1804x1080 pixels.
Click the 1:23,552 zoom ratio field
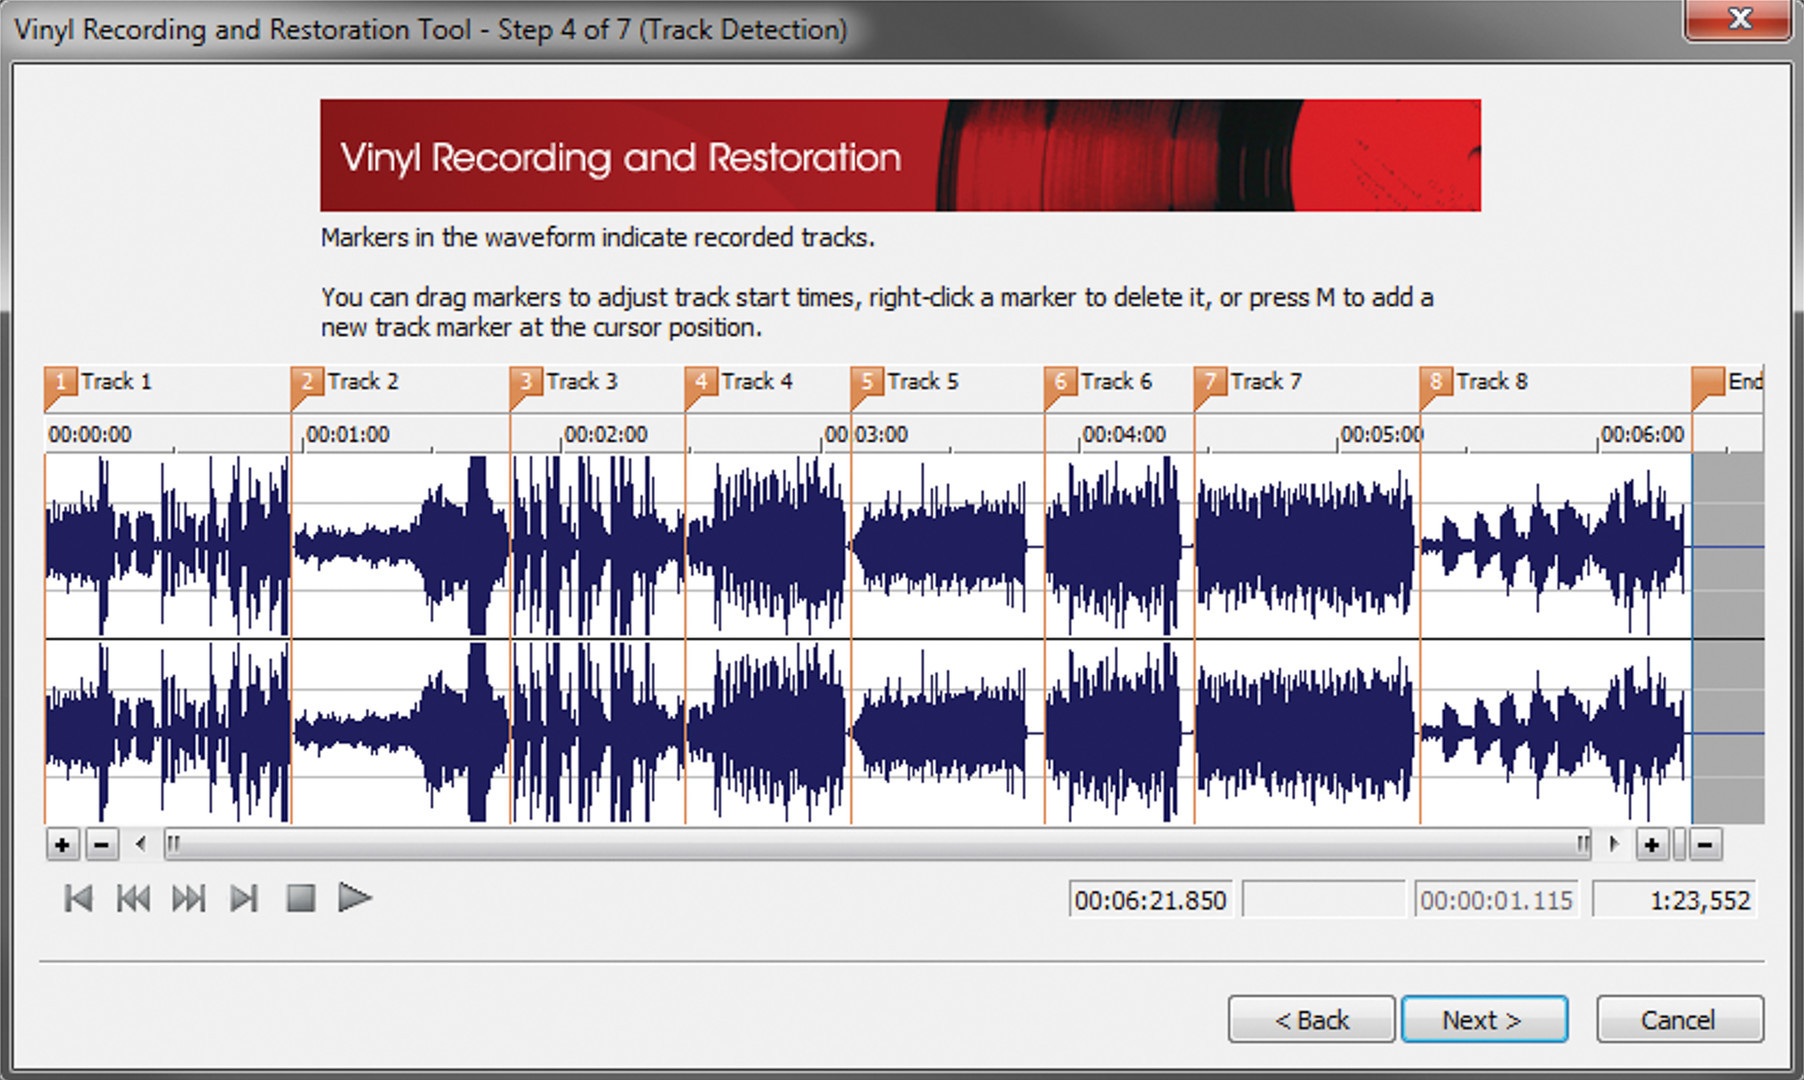(1675, 900)
